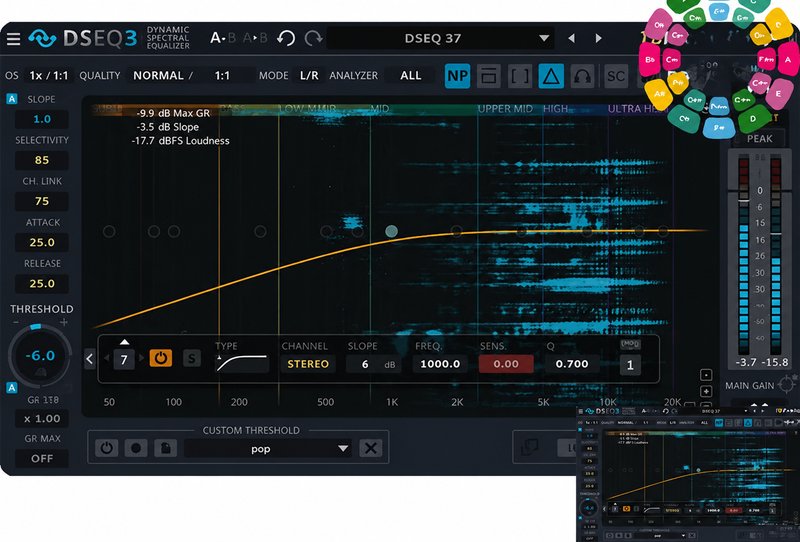Click the up arrow above band number 7
The image size is (800, 542).
(x=124, y=342)
